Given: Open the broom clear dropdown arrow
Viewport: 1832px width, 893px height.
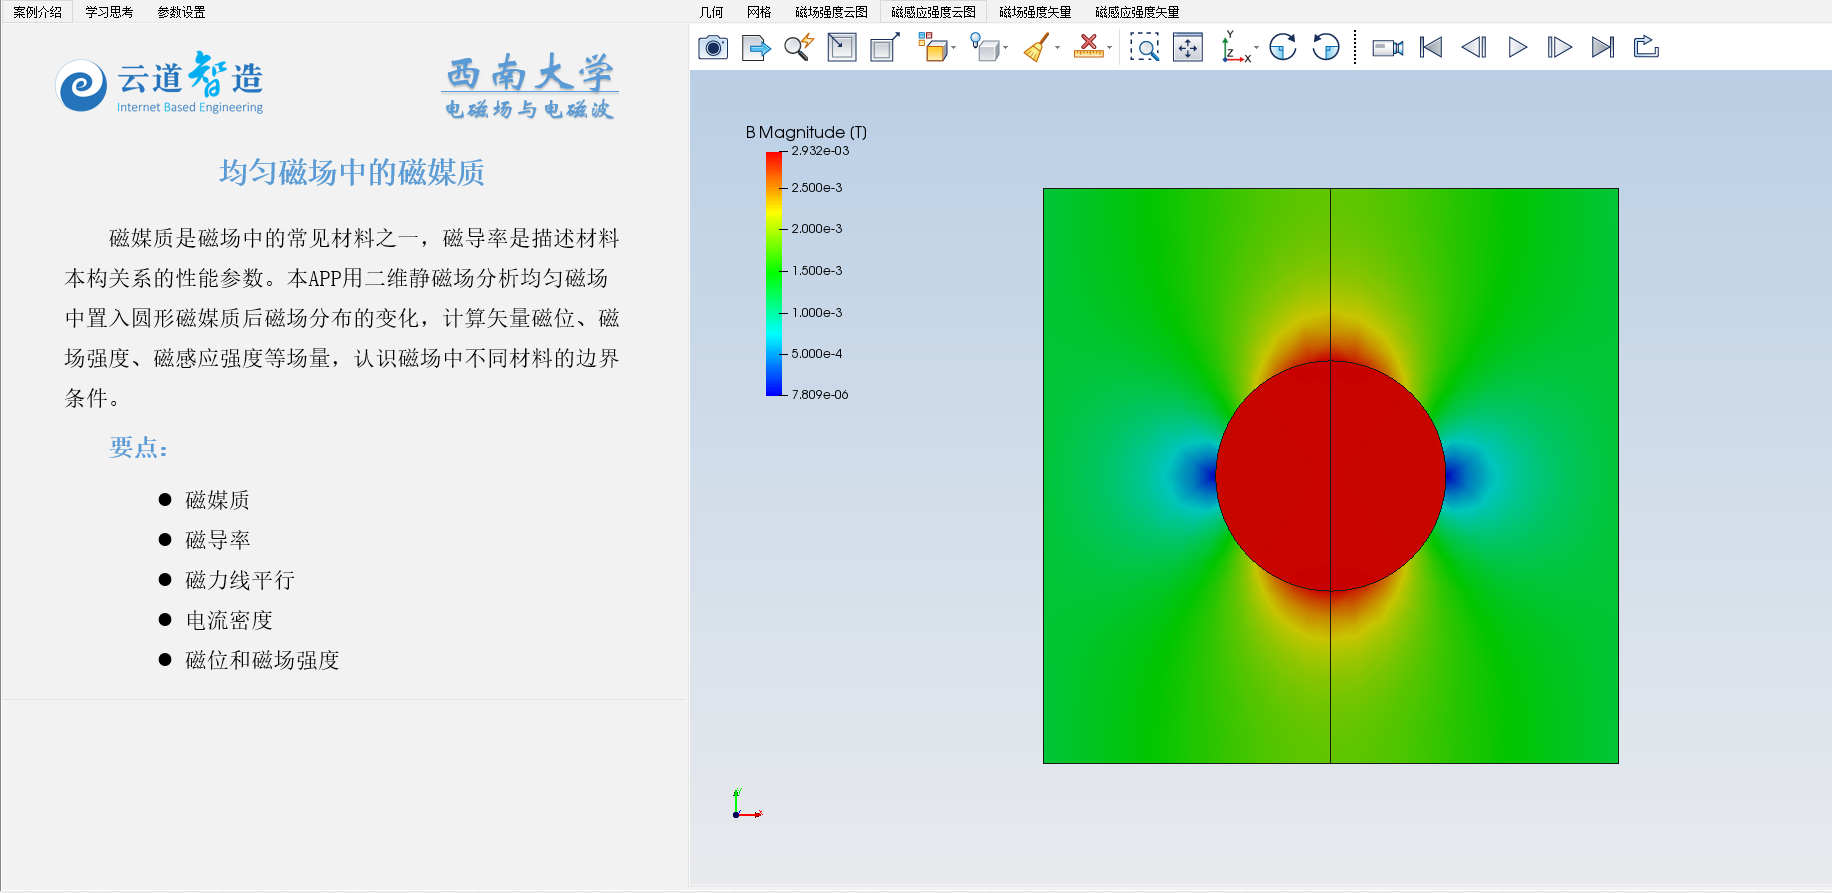Looking at the screenshot, I should [1057, 47].
